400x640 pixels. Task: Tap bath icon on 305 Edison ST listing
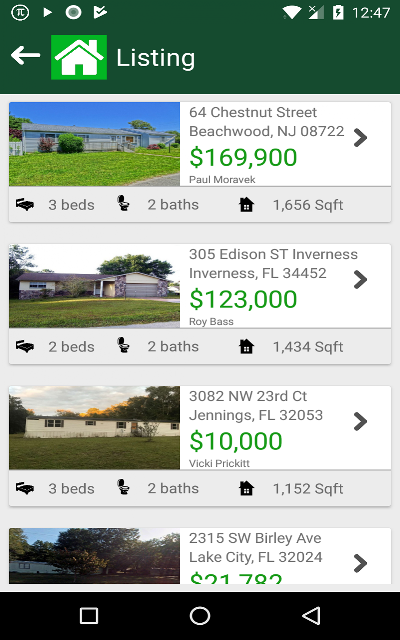point(123,345)
